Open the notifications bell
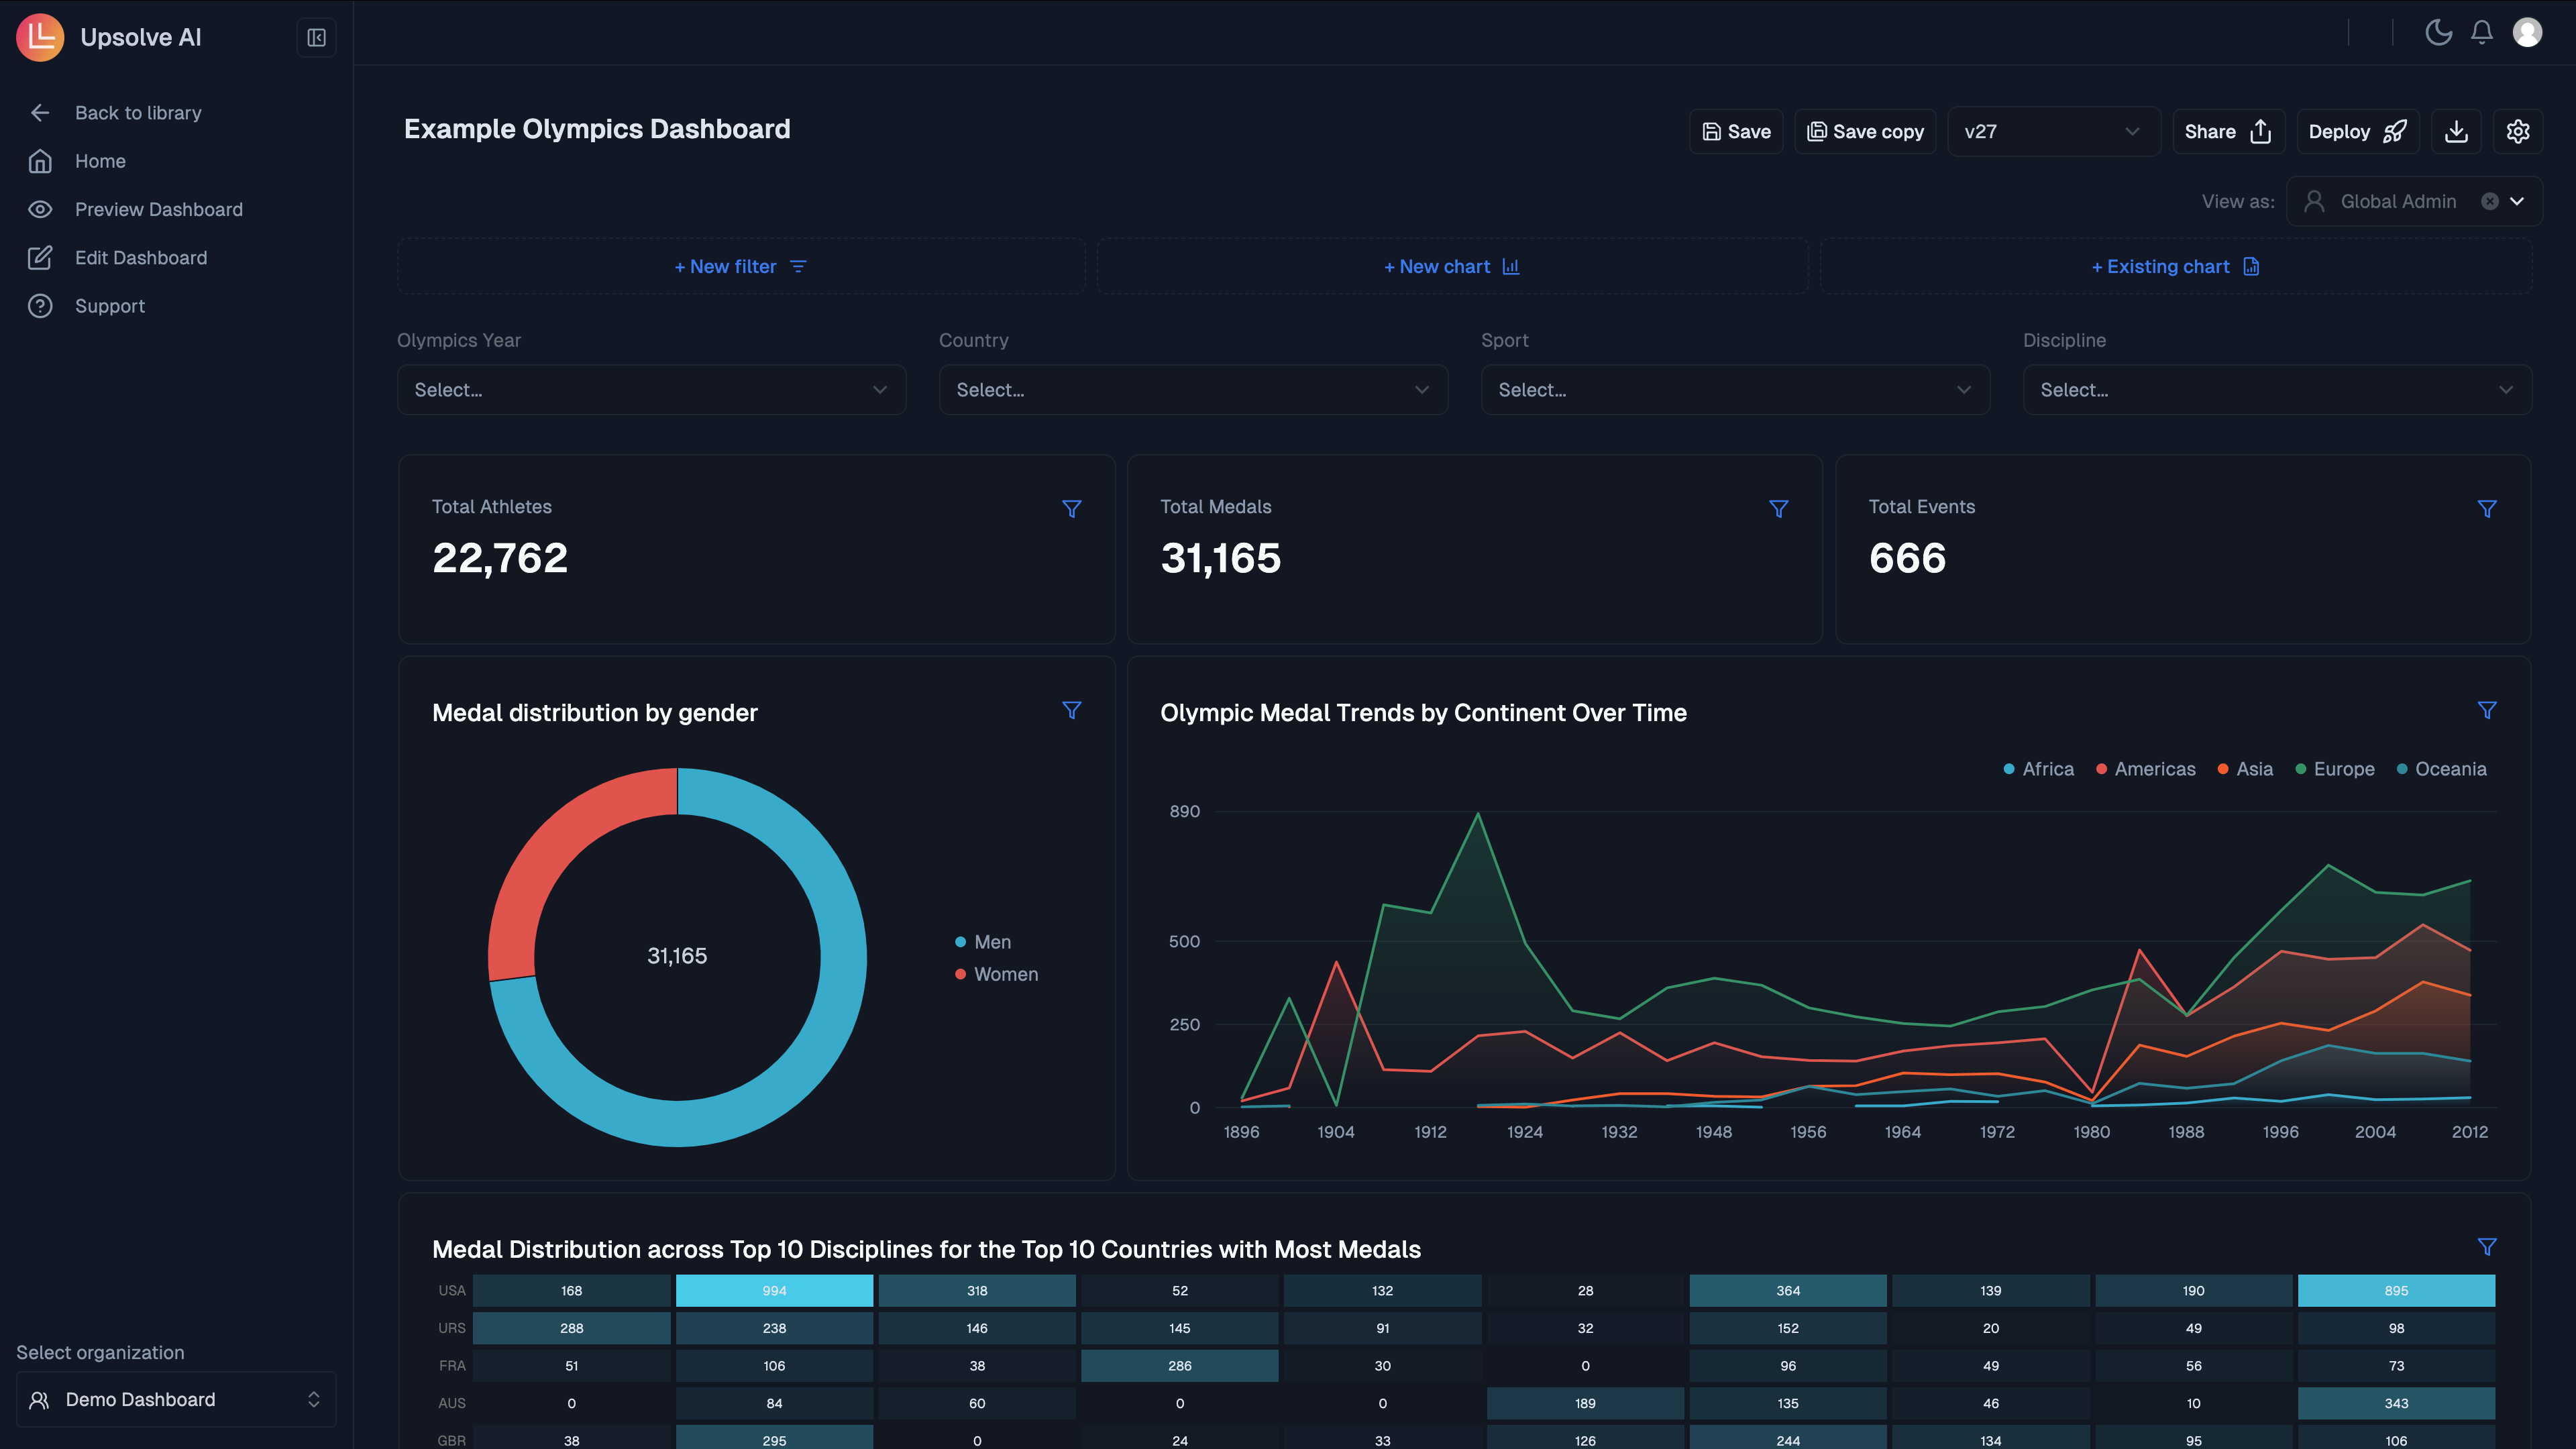Screen dimensions: 2576x1449 pyautogui.click(x=2482, y=31)
